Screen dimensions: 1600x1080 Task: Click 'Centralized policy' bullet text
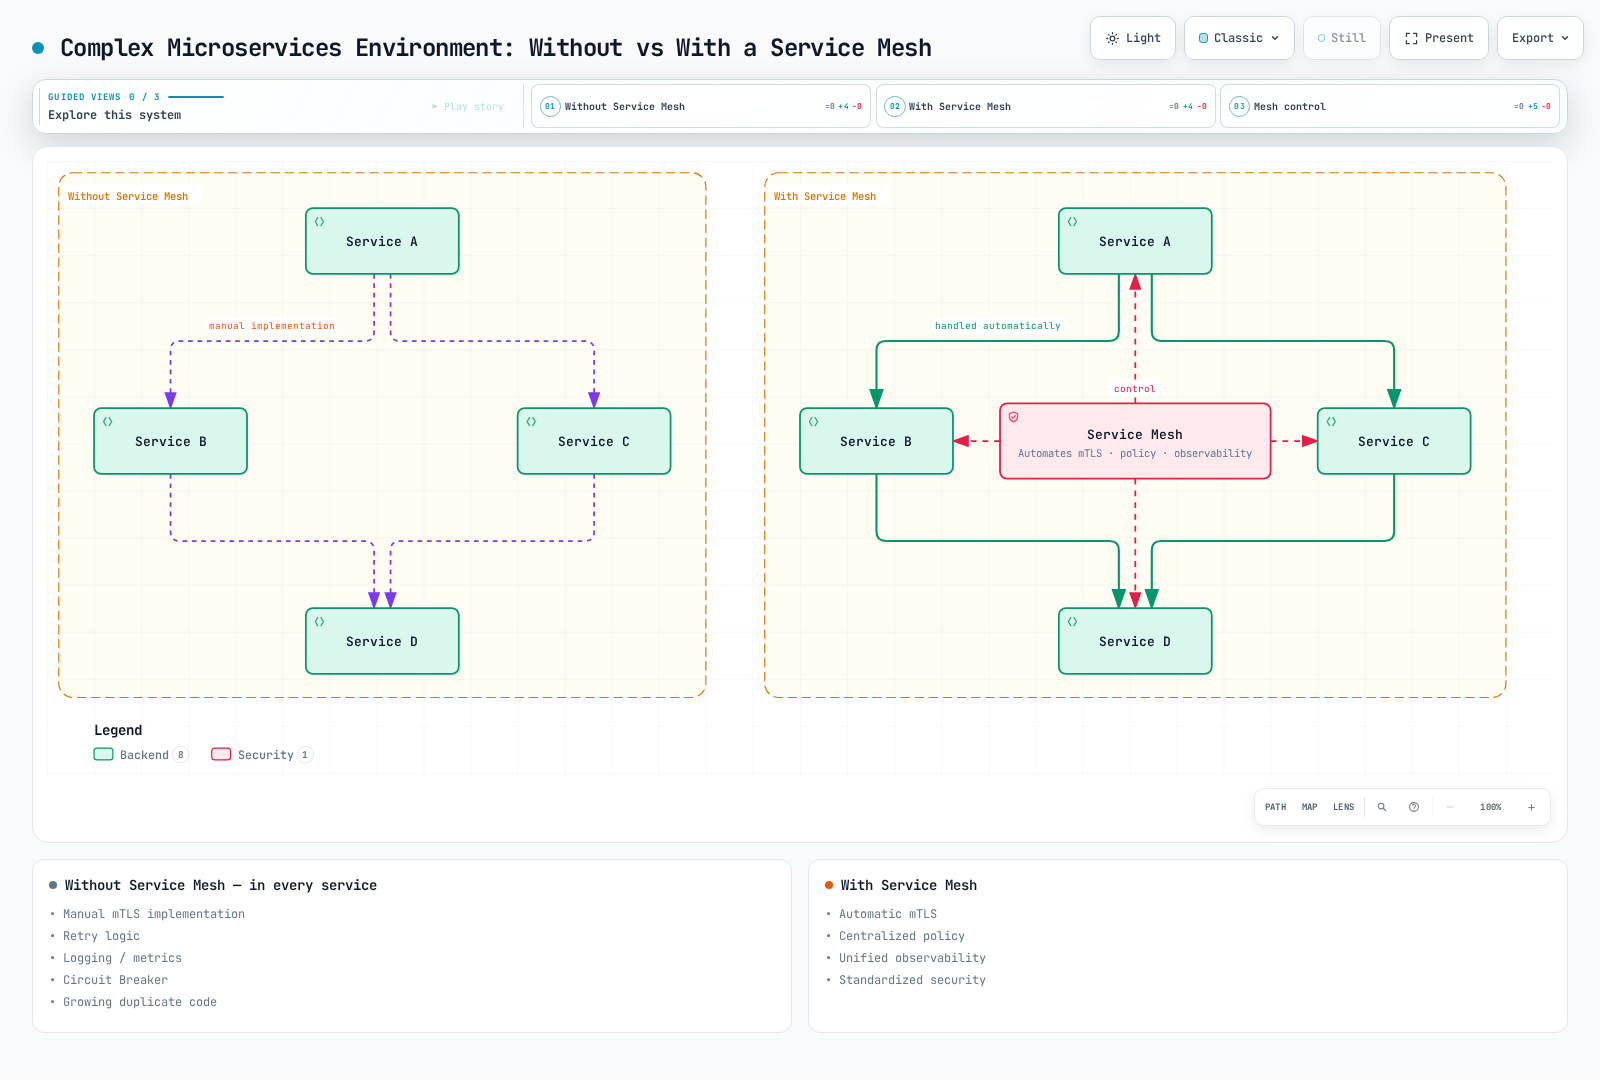click(902, 936)
